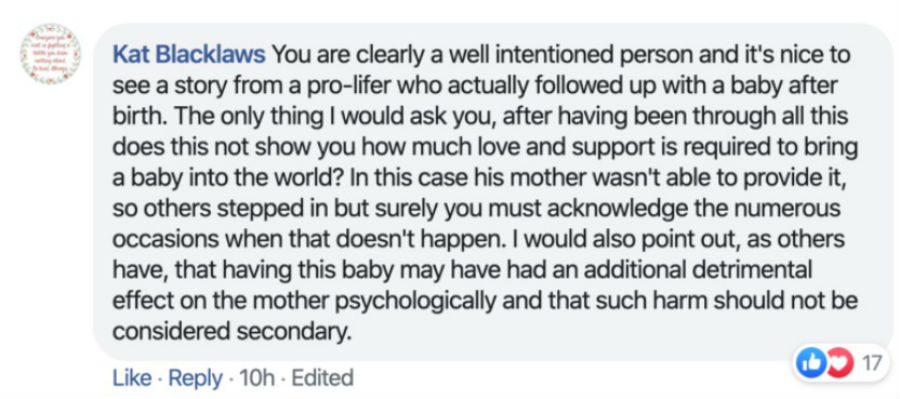Like Kat Blacklaws' comment
This screenshot has width=900, height=399.
click(132, 378)
